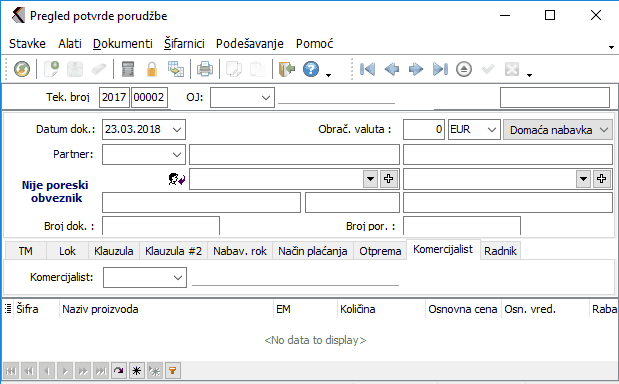Click the Količina column header
Image resolution: width=619 pixels, height=384 pixels.
[x=381, y=309]
